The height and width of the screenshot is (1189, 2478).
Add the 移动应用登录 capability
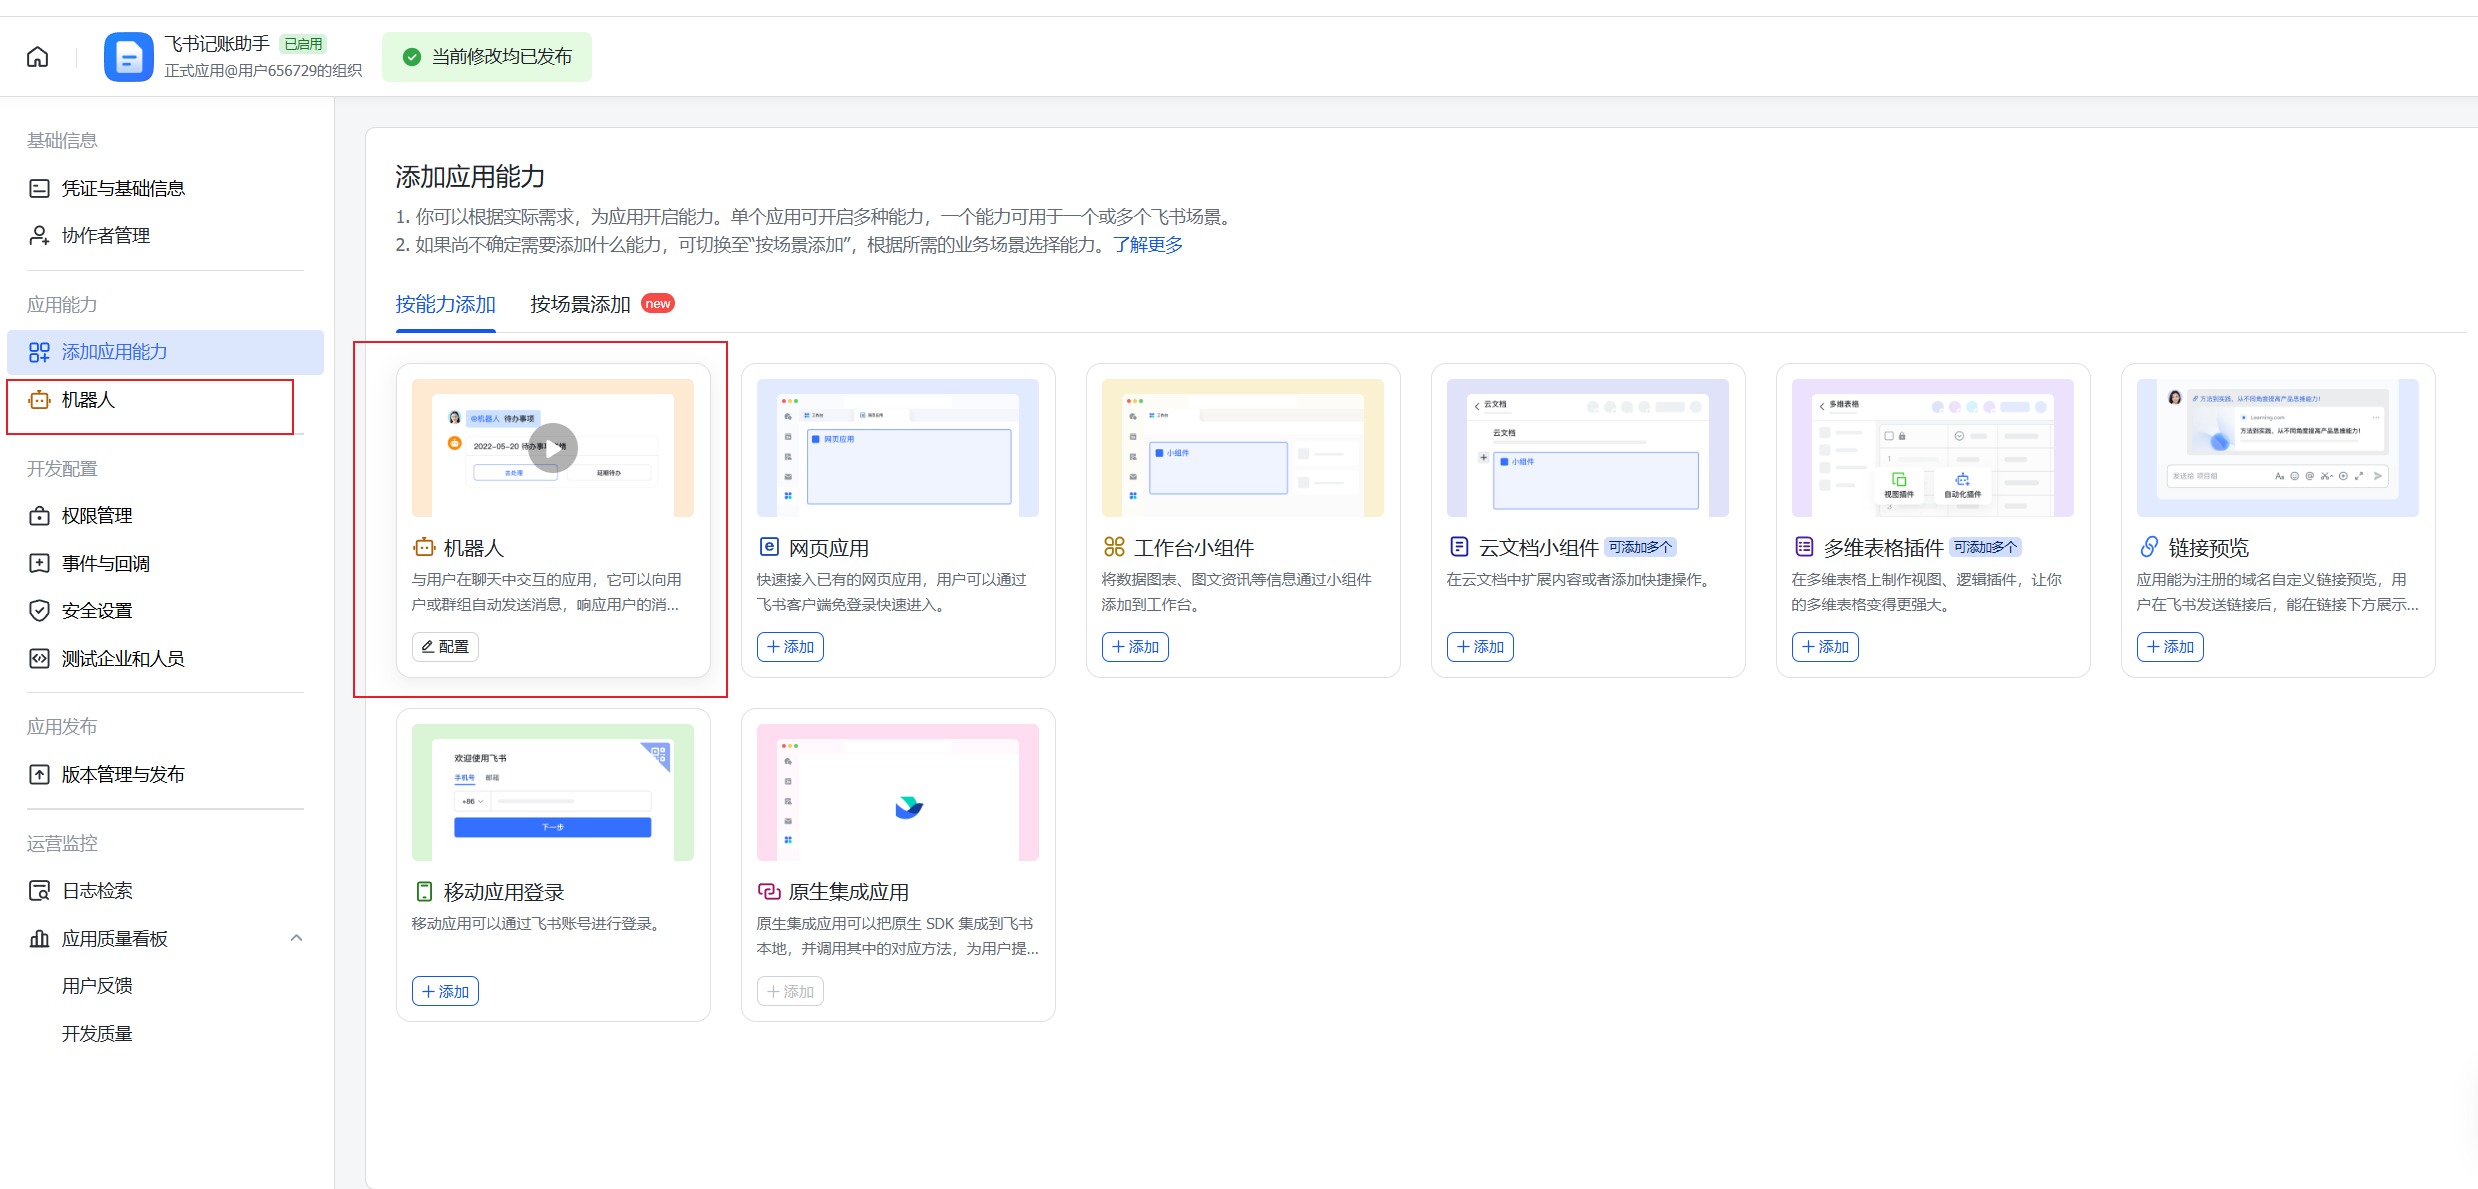coord(445,991)
